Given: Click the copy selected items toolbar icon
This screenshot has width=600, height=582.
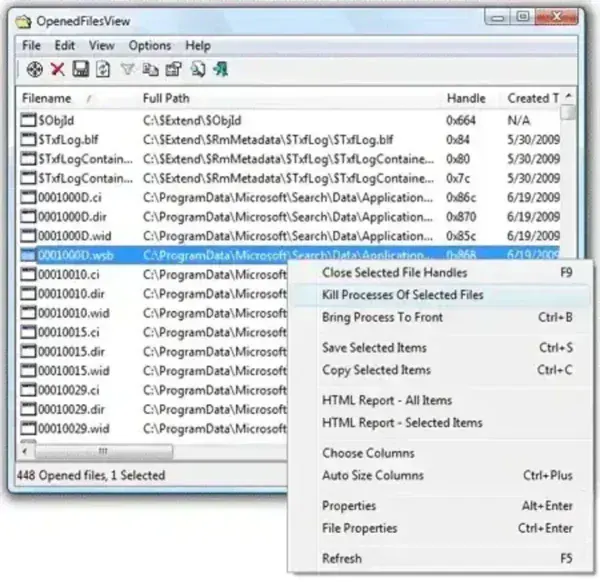Looking at the screenshot, I should [x=150, y=70].
